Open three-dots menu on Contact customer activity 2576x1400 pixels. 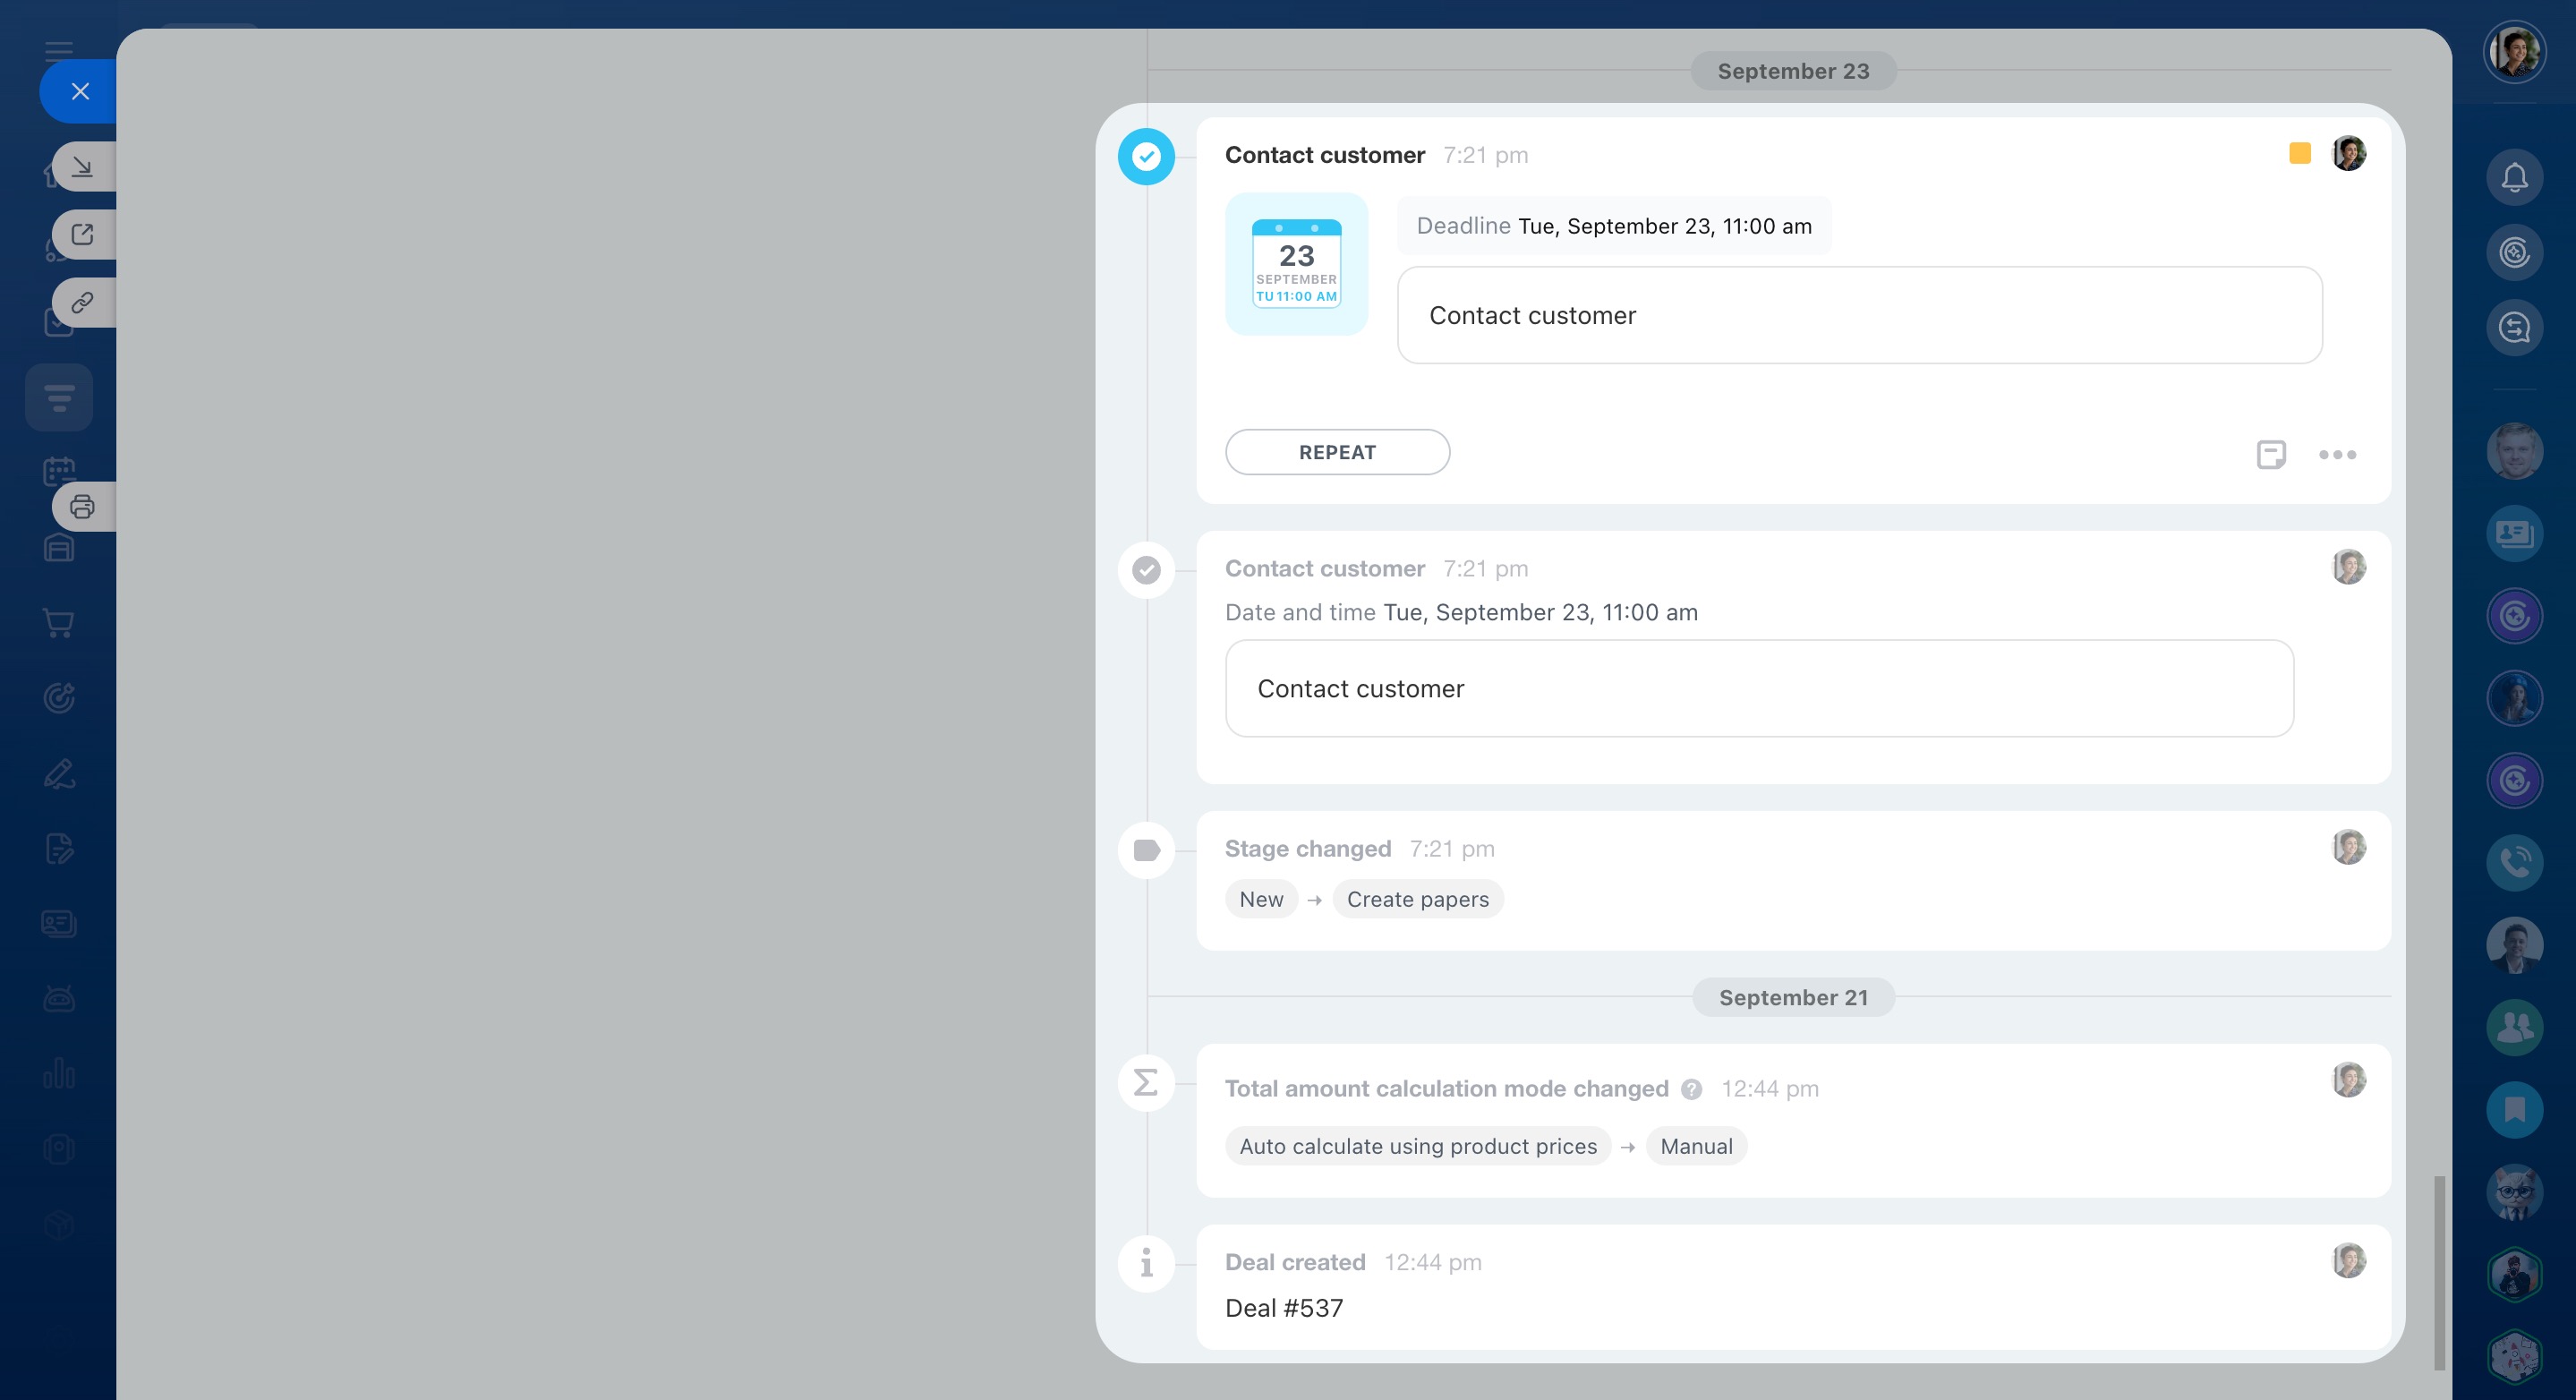[2337, 455]
